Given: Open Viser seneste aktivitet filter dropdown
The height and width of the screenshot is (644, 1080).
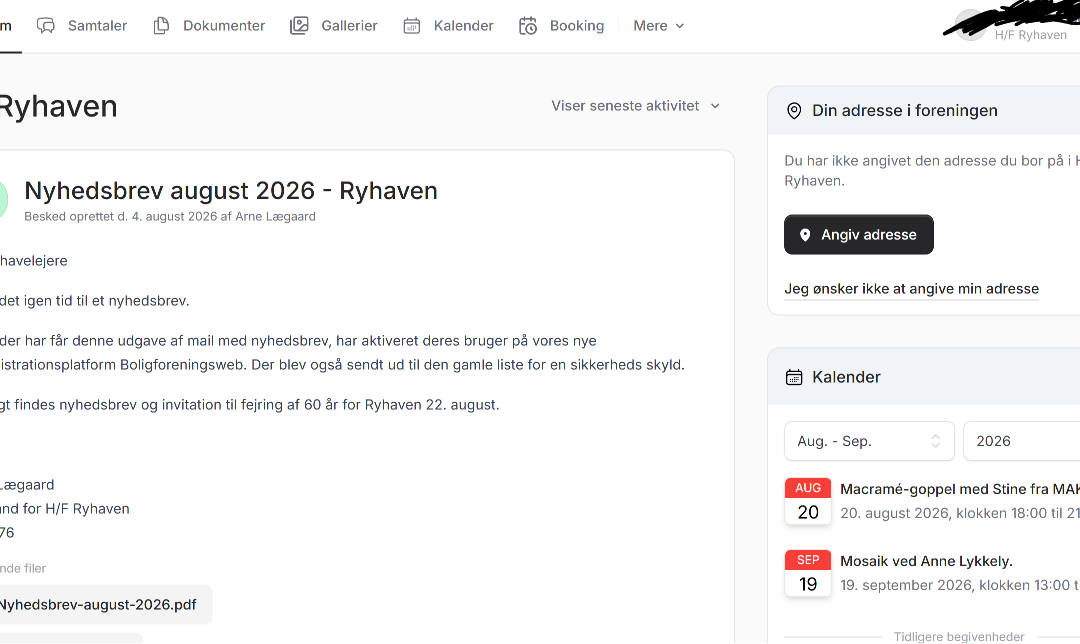Looking at the screenshot, I should pyautogui.click(x=635, y=106).
